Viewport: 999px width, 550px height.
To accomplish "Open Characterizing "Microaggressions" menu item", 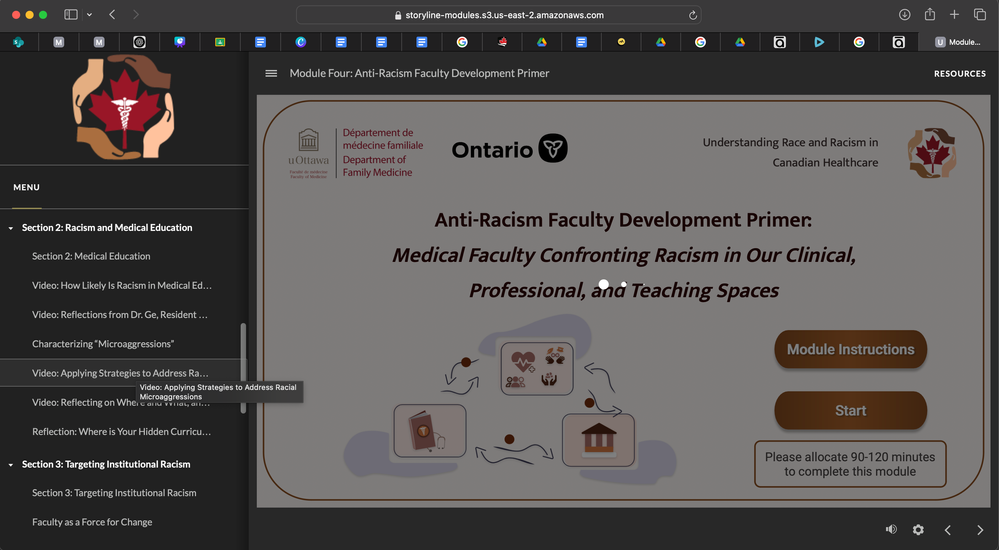I will 103,344.
